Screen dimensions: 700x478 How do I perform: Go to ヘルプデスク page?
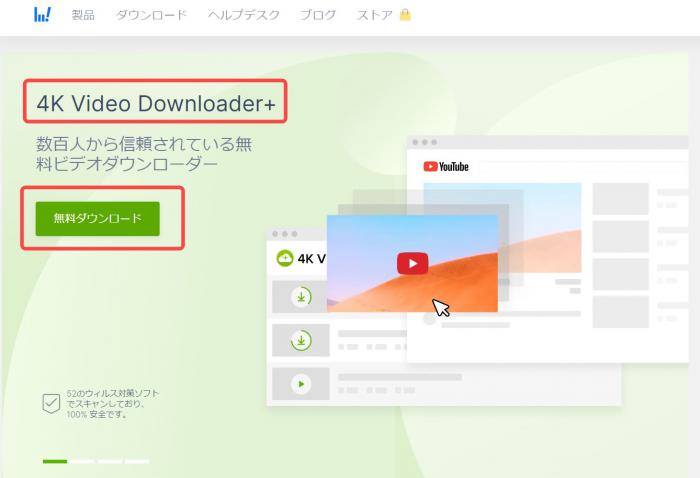pos(244,15)
